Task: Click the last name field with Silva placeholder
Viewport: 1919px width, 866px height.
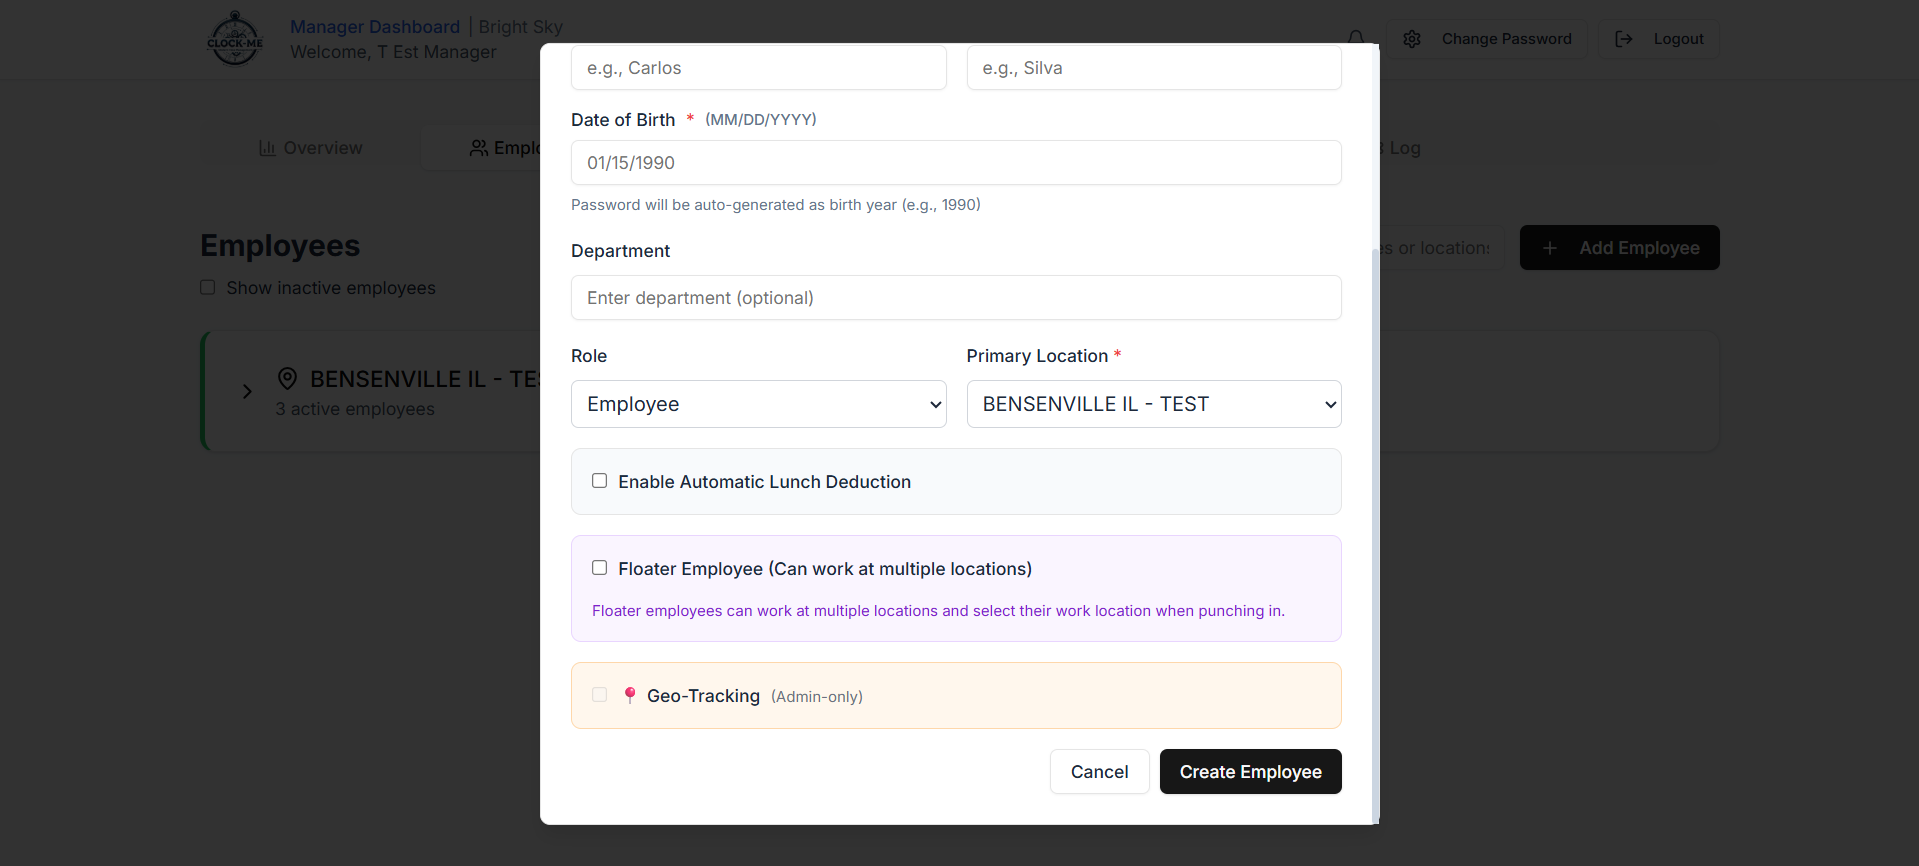Action: click(1154, 68)
